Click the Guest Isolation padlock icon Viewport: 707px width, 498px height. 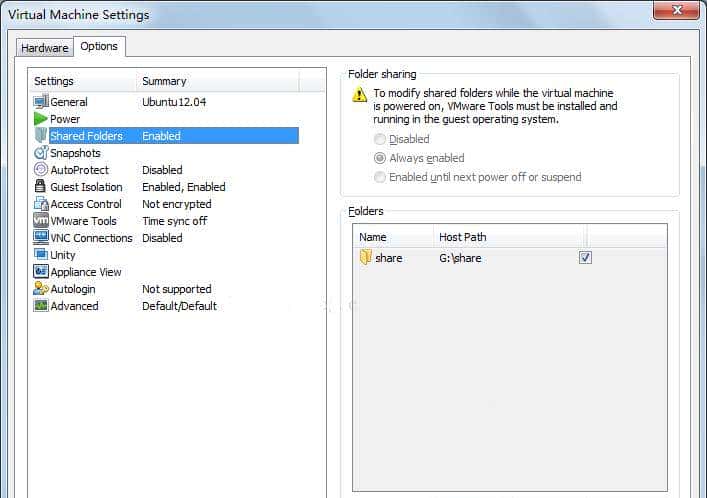tap(41, 187)
